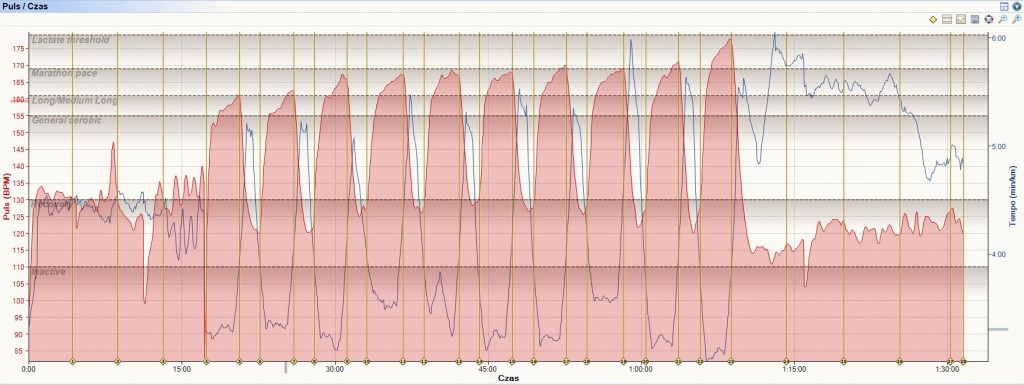Select the Tempo (min/km) right axis title
This screenshot has width=1024, height=385.
click(x=1013, y=196)
